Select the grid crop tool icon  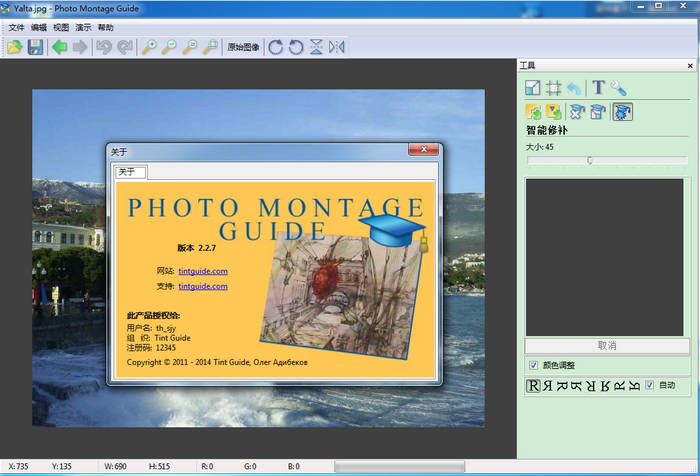coord(553,88)
